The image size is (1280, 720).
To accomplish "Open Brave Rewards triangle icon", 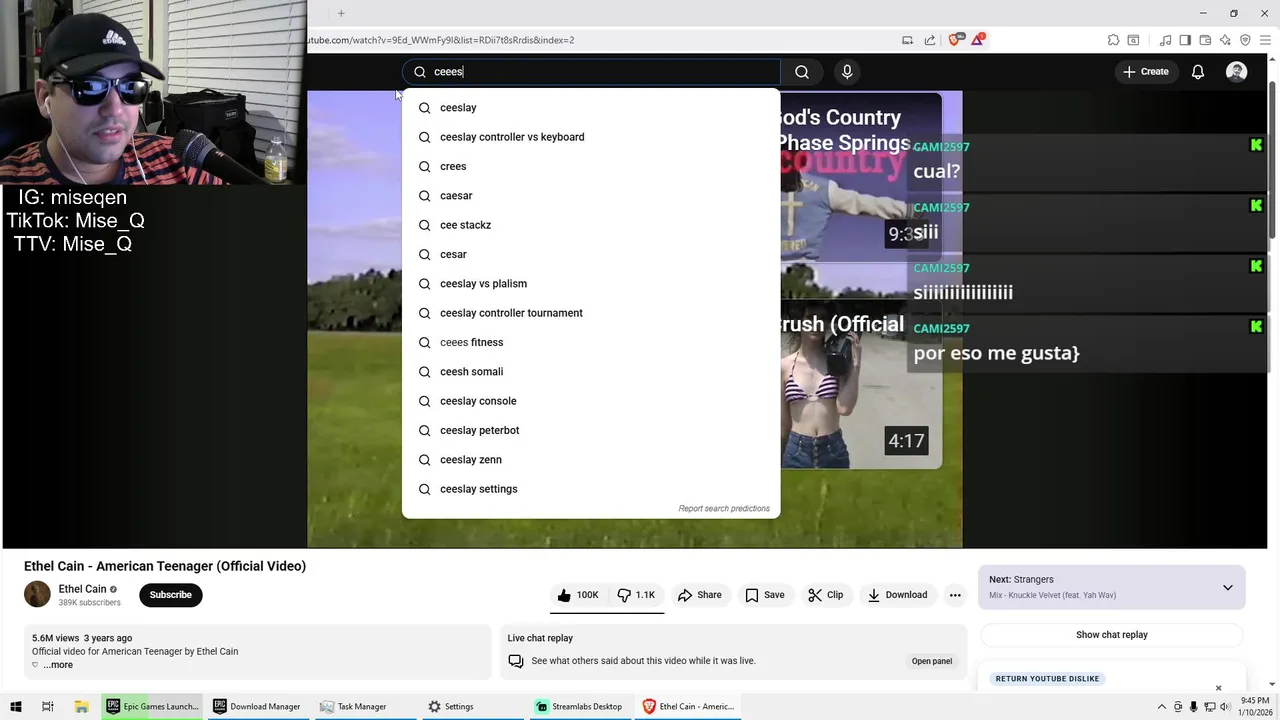I will click(978, 40).
